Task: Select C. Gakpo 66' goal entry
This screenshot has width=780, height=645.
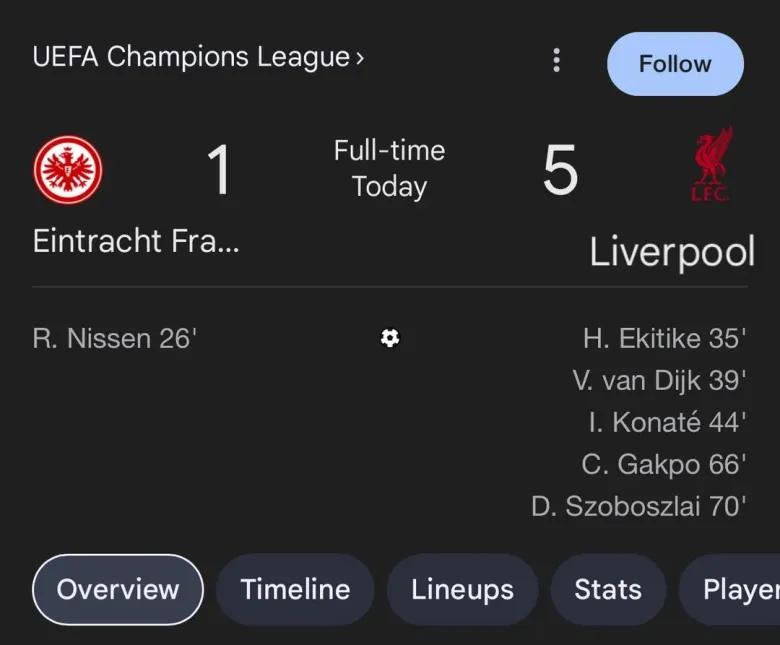Action: [x=664, y=465]
